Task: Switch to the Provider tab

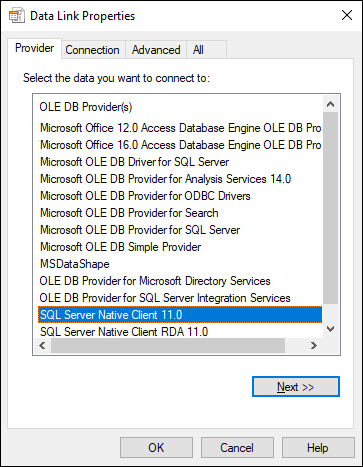Action: [34, 48]
